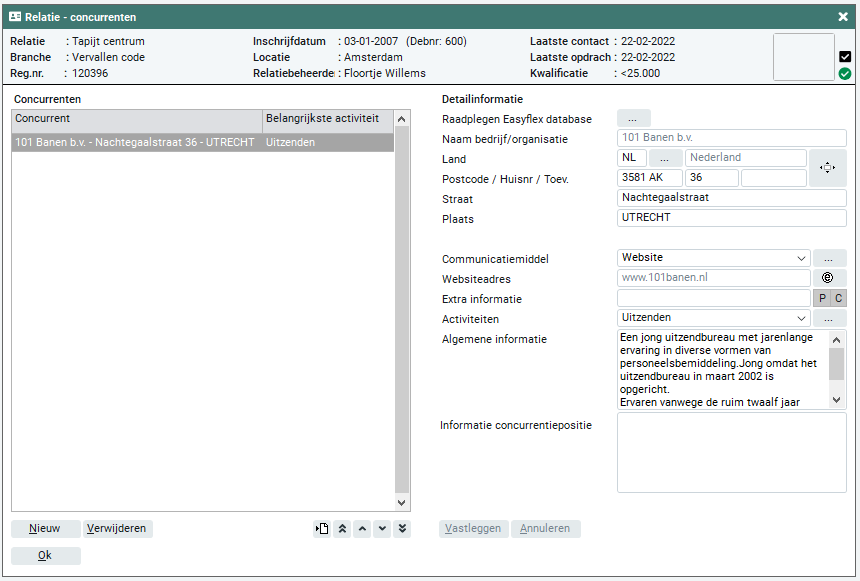Click the Verwijderen button

117,529
